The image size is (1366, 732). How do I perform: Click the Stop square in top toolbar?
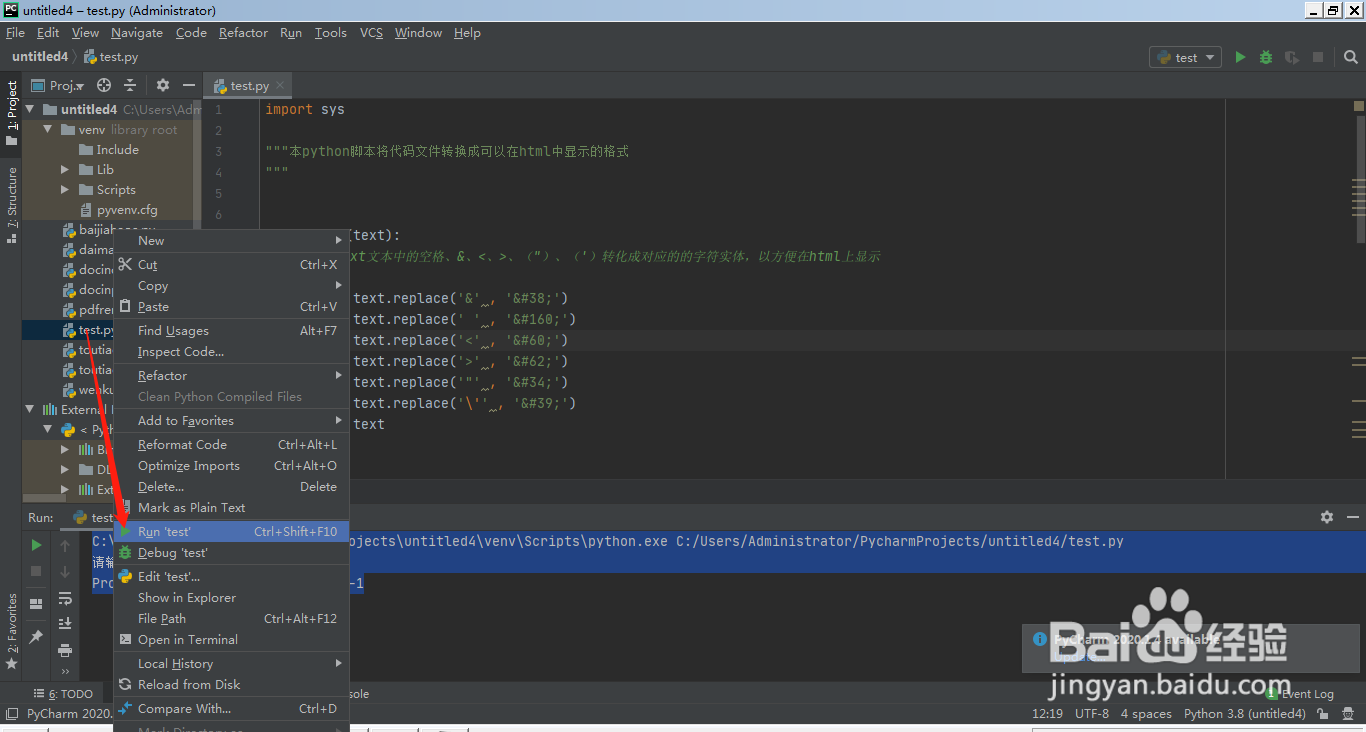[x=1318, y=58]
